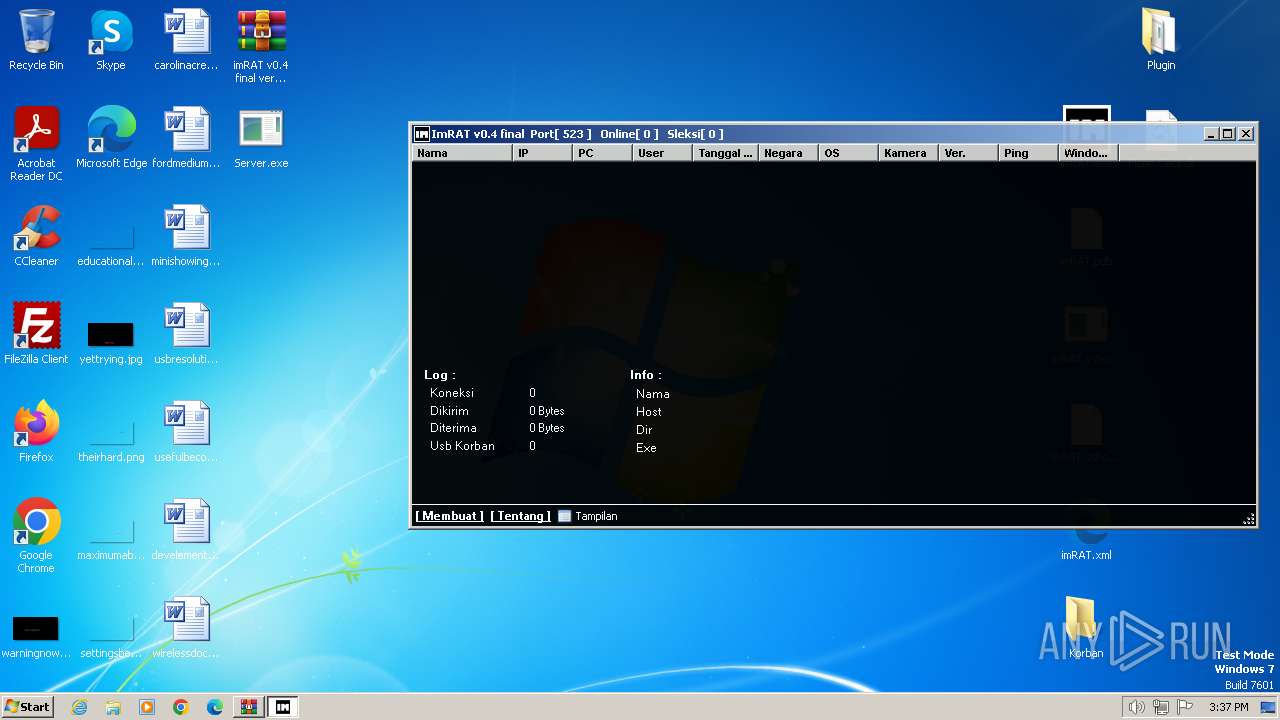Maximize the imRAT window
The height and width of the screenshot is (720, 1280).
(x=1228, y=134)
